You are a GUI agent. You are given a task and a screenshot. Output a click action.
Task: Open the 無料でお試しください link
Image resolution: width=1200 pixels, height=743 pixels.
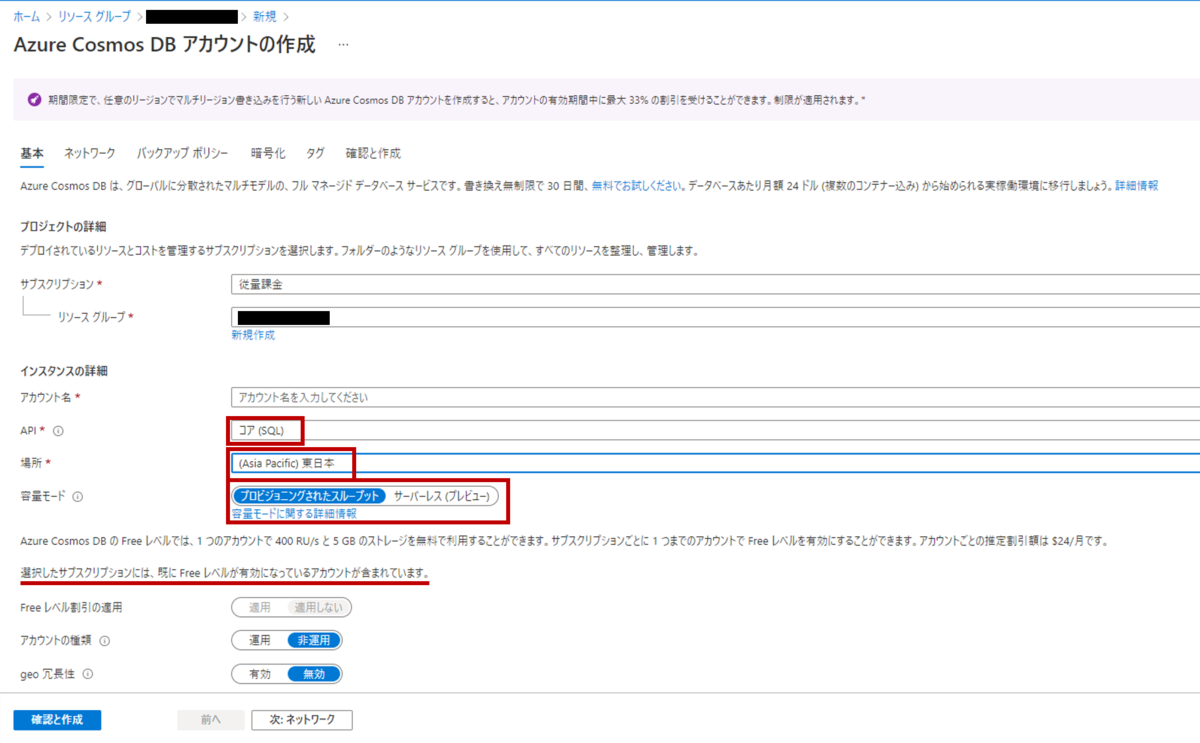tap(638, 186)
